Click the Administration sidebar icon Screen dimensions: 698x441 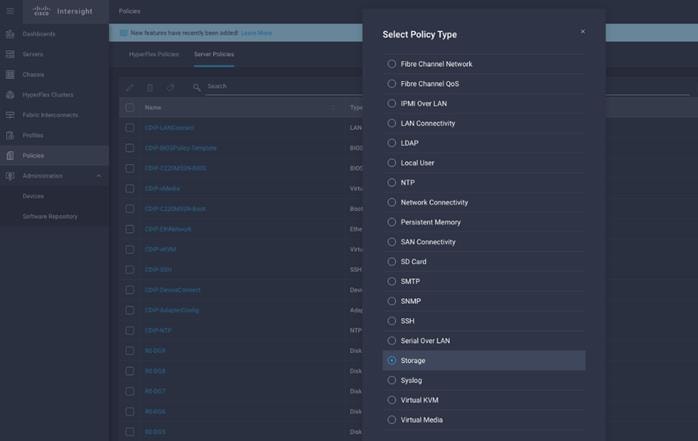pyautogui.click(x=10, y=176)
